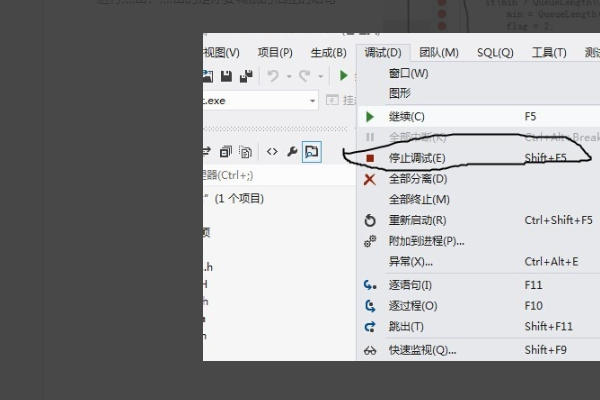Click the red X Detach All icon
Viewport: 600px width, 400px height.
(x=370, y=179)
